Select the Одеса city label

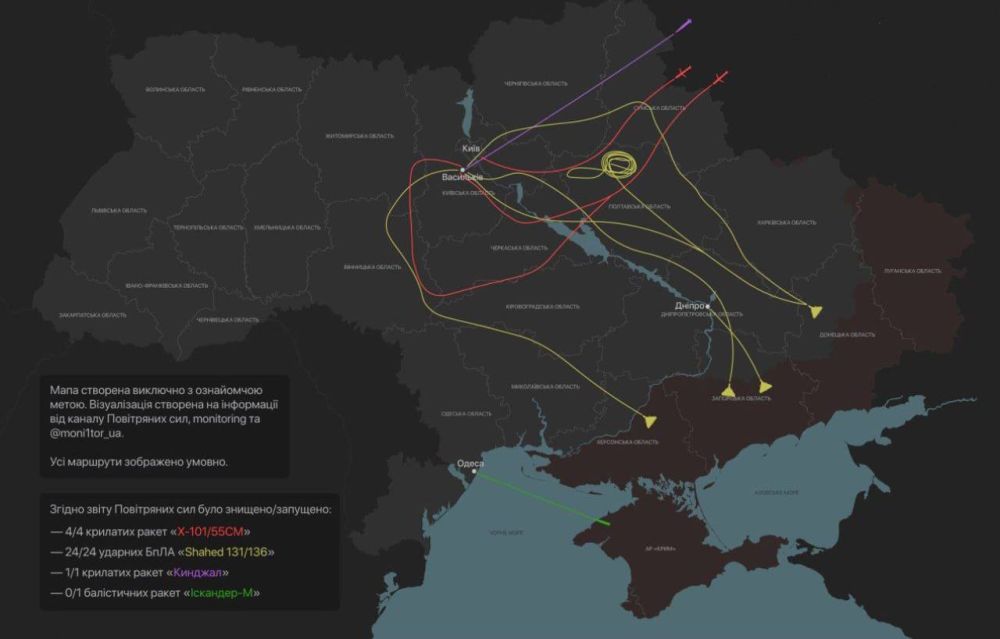click(470, 464)
